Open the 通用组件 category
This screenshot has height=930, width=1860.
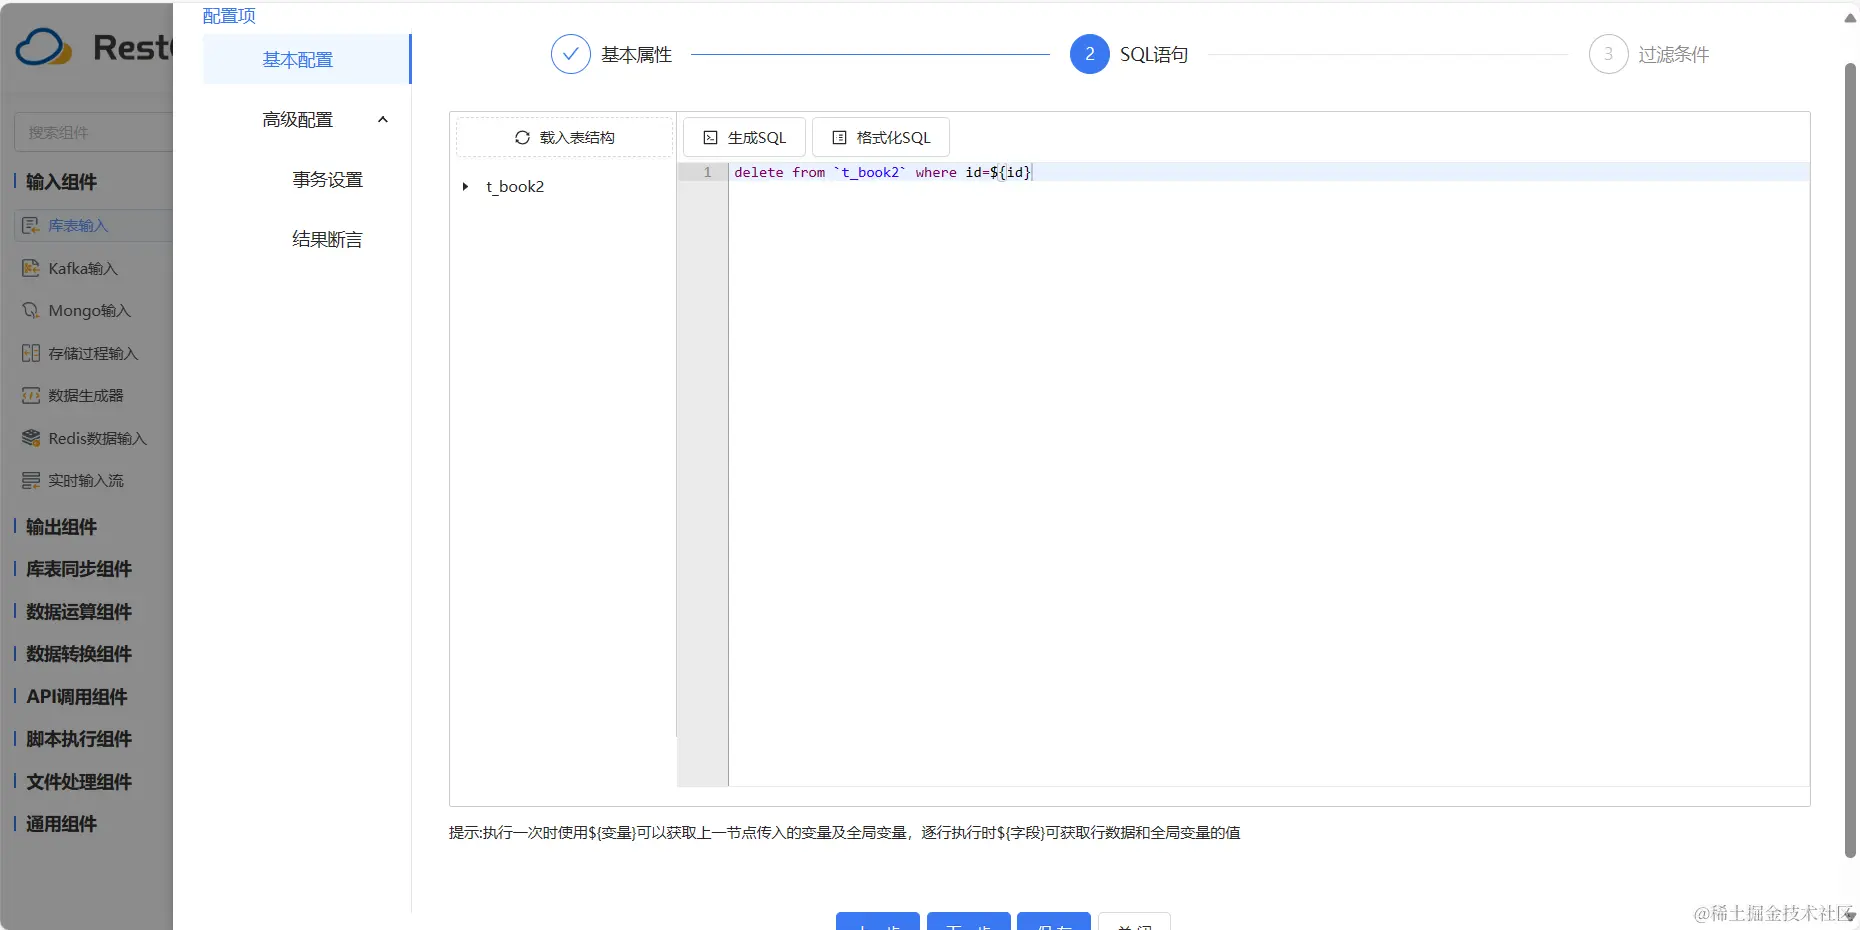coord(61,824)
